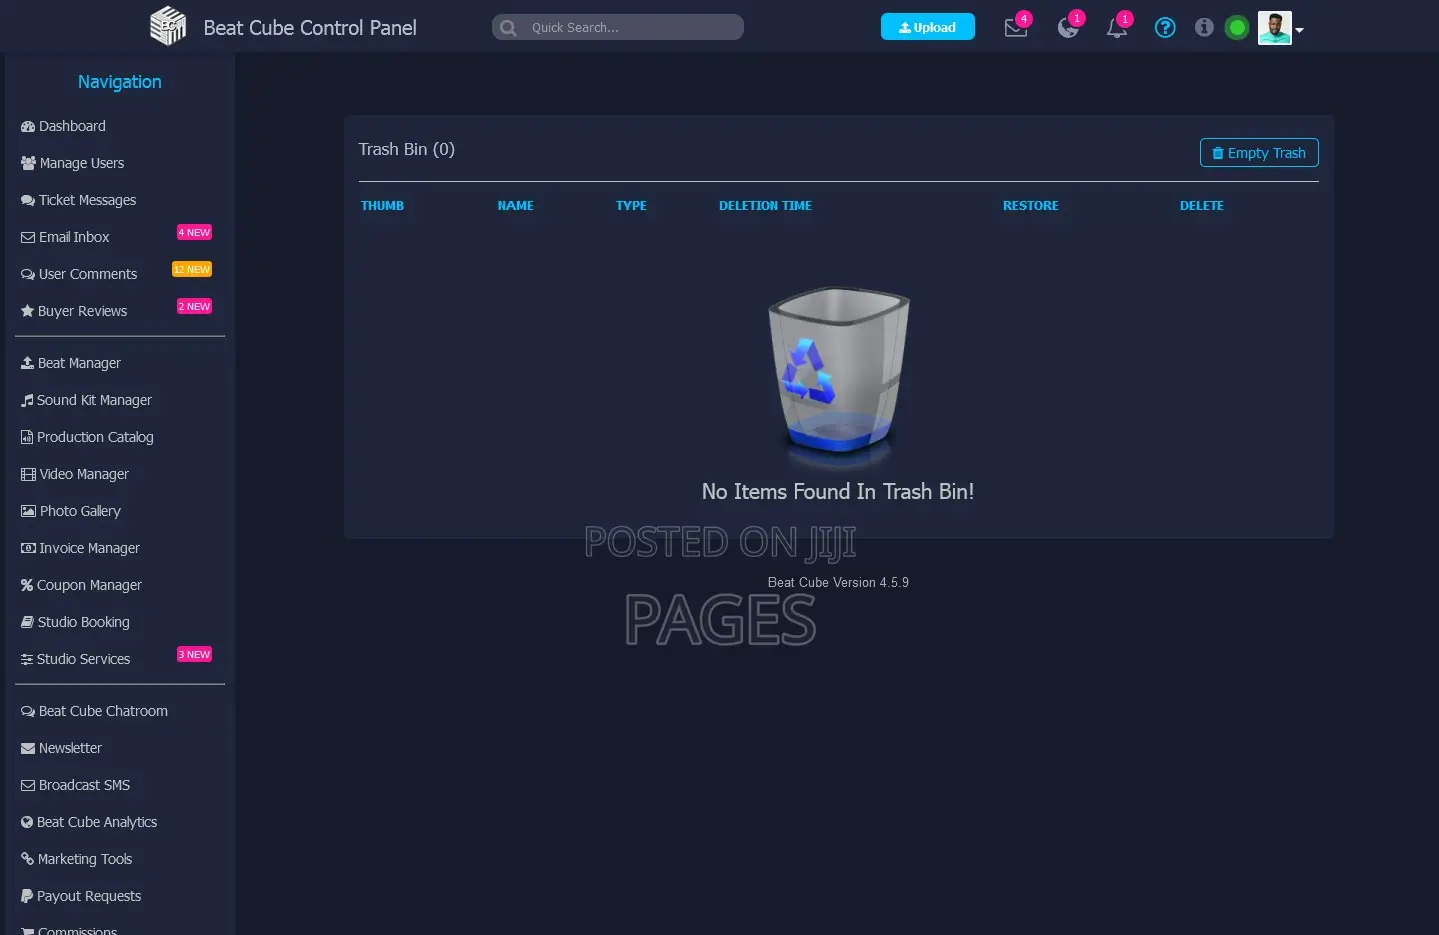
Task: Click the green online status indicator
Action: pyautogui.click(x=1237, y=28)
